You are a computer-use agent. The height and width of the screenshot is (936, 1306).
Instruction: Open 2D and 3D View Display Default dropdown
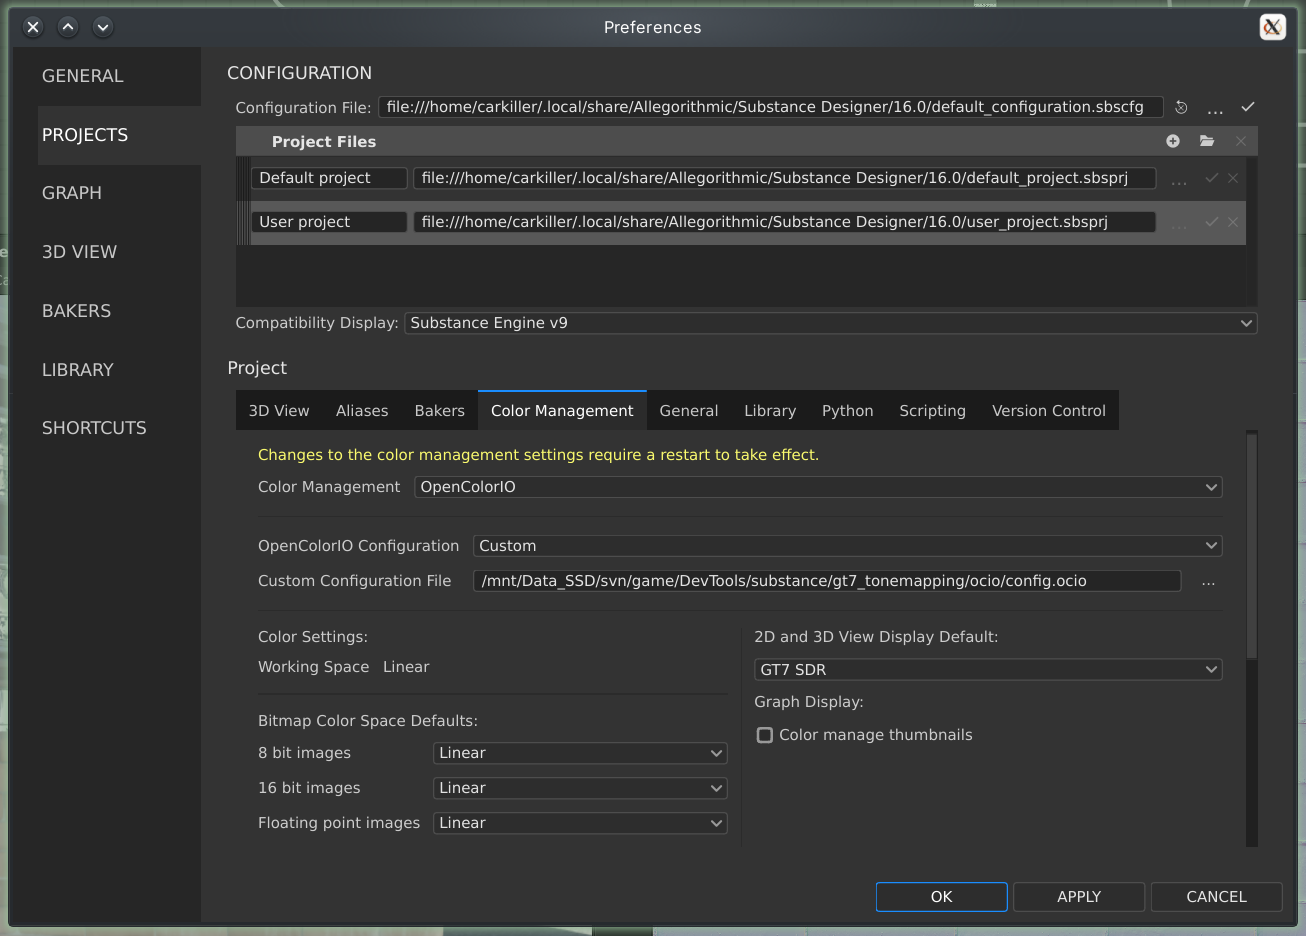click(x=988, y=670)
